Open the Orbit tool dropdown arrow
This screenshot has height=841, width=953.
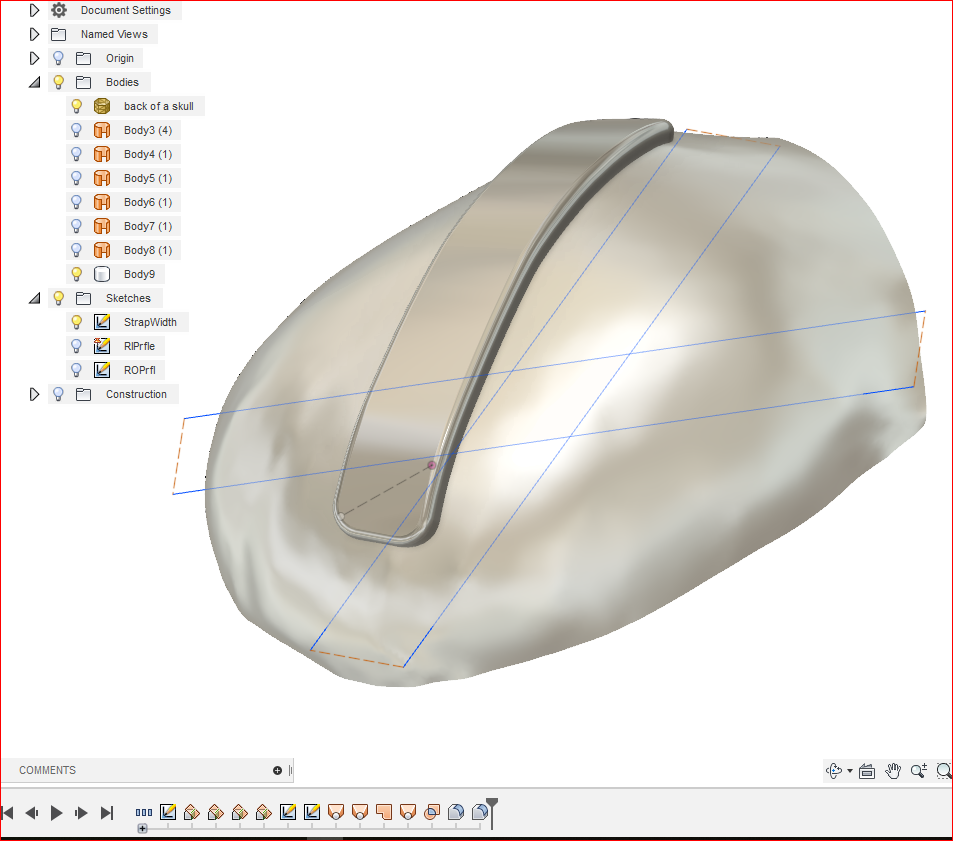(x=848, y=770)
